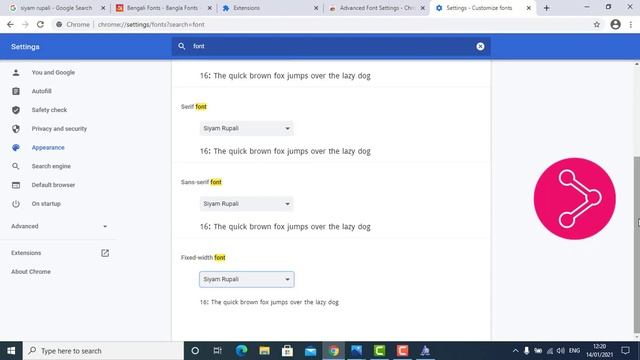Open Extensions external link icon

tap(105, 253)
